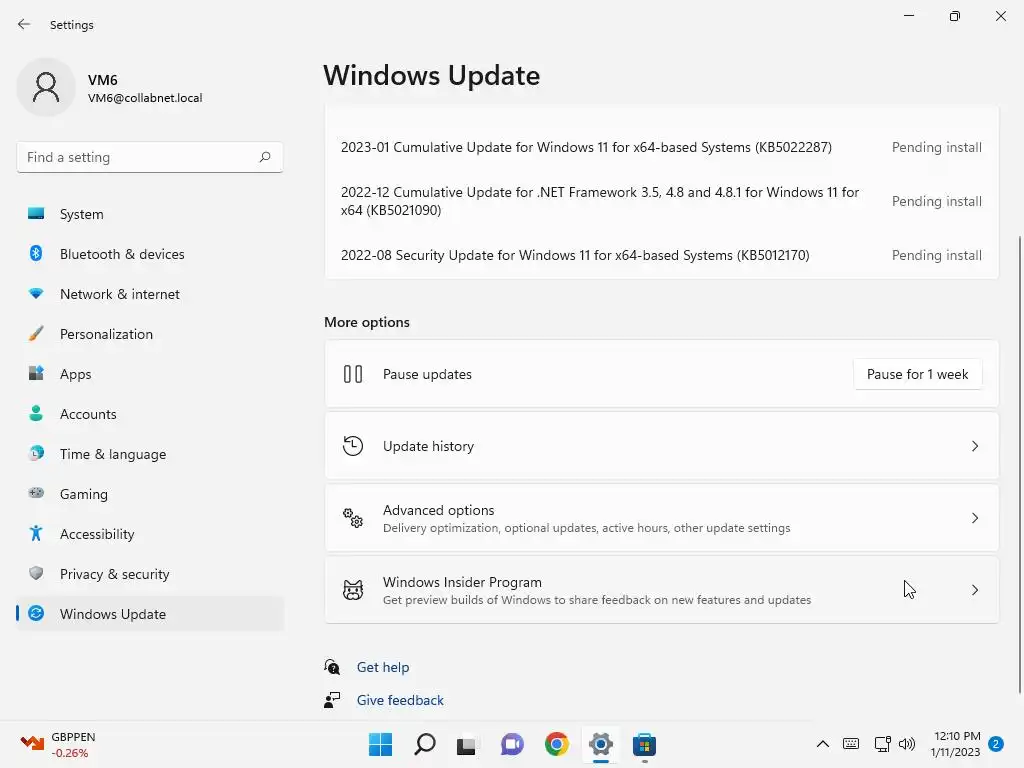Expand Advanced options chevron
This screenshot has width=1024, height=768.
974,518
